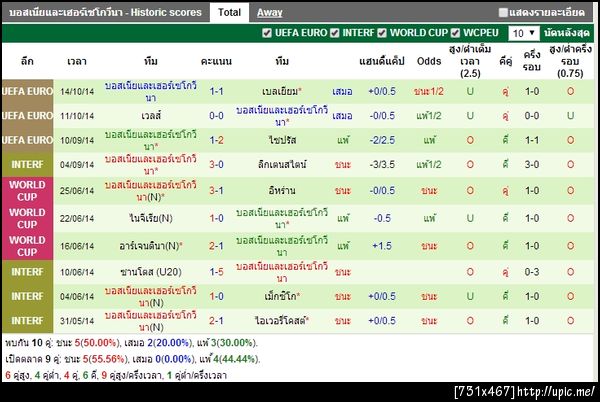Image resolution: width=600 pixels, height=402 pixels.
Task: Click score 1-2 of 10/09/14 match
Action: (216, 140)
